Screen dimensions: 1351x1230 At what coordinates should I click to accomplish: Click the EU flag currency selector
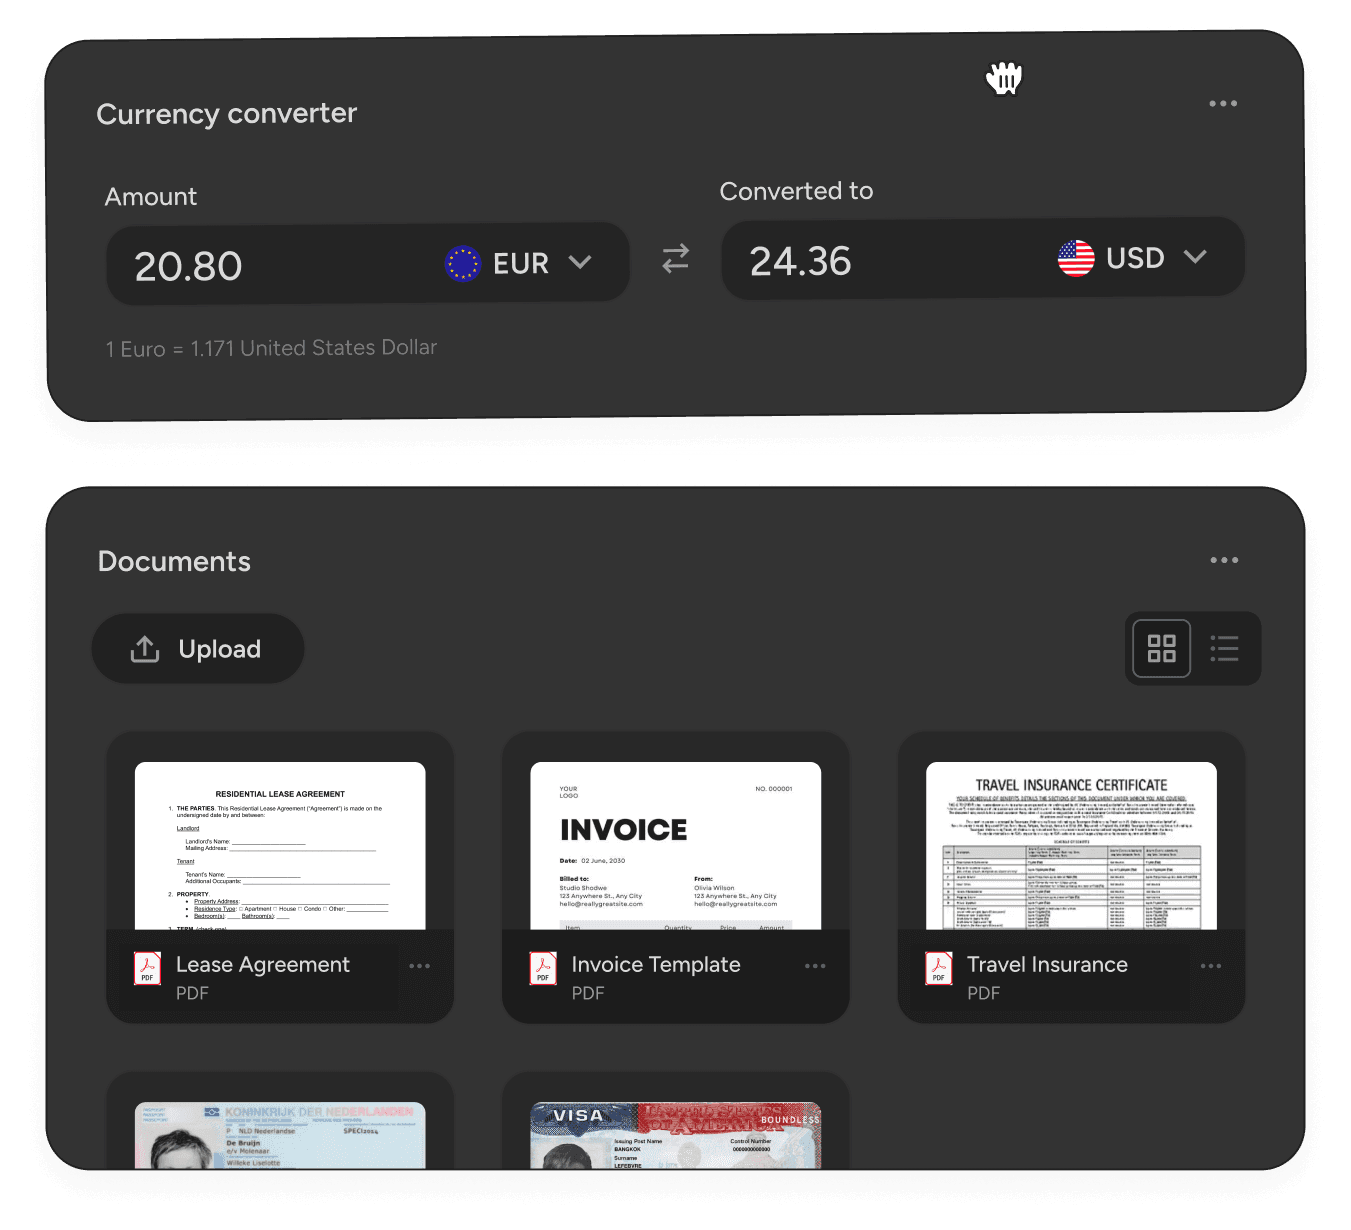(x=463, y=263)
